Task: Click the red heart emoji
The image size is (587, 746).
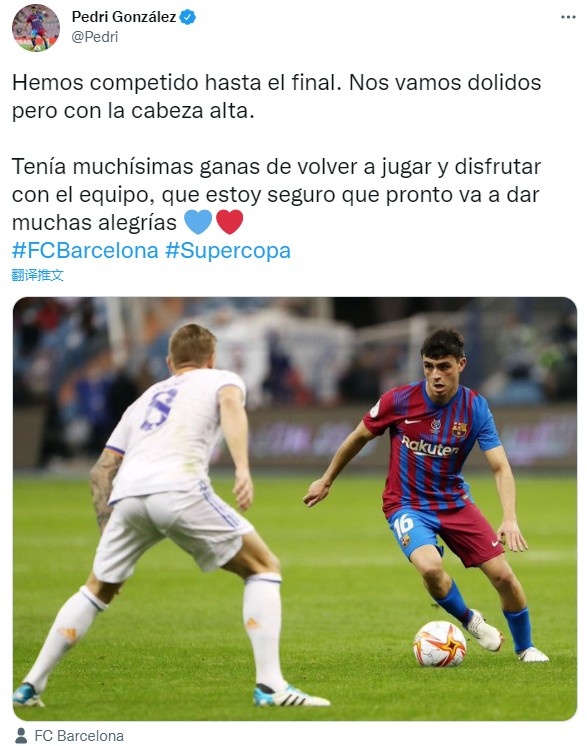Action: (230, 222)
